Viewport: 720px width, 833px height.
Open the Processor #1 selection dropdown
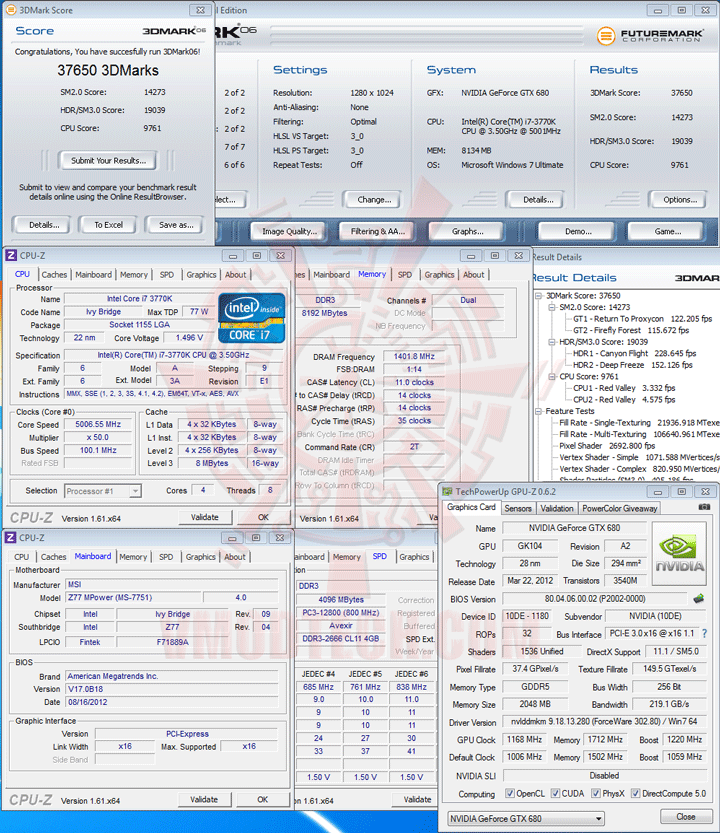coord(103,491)
